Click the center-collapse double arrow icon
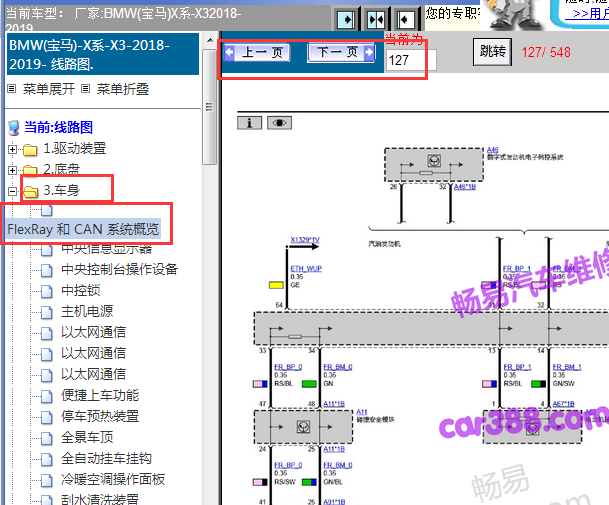The width and height of the screenshot is (609, 505). click(376, 19)
